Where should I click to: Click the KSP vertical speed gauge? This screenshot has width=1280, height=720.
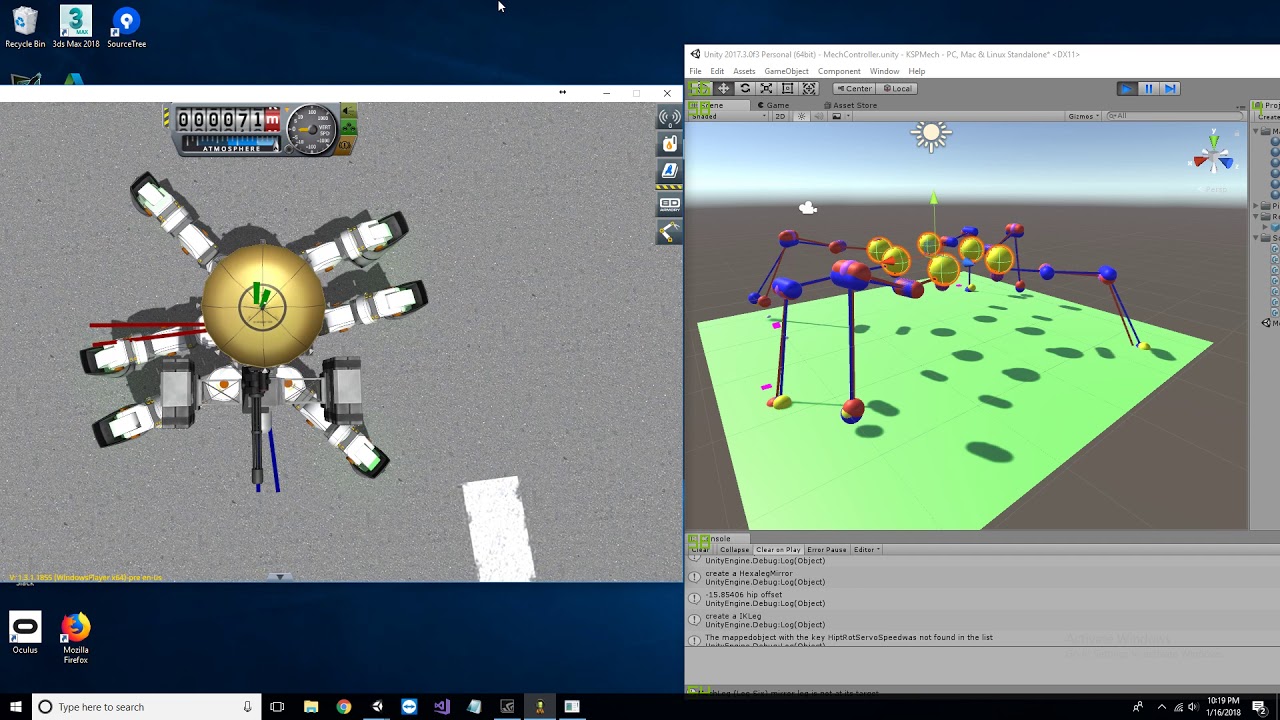tap(313, 129)
